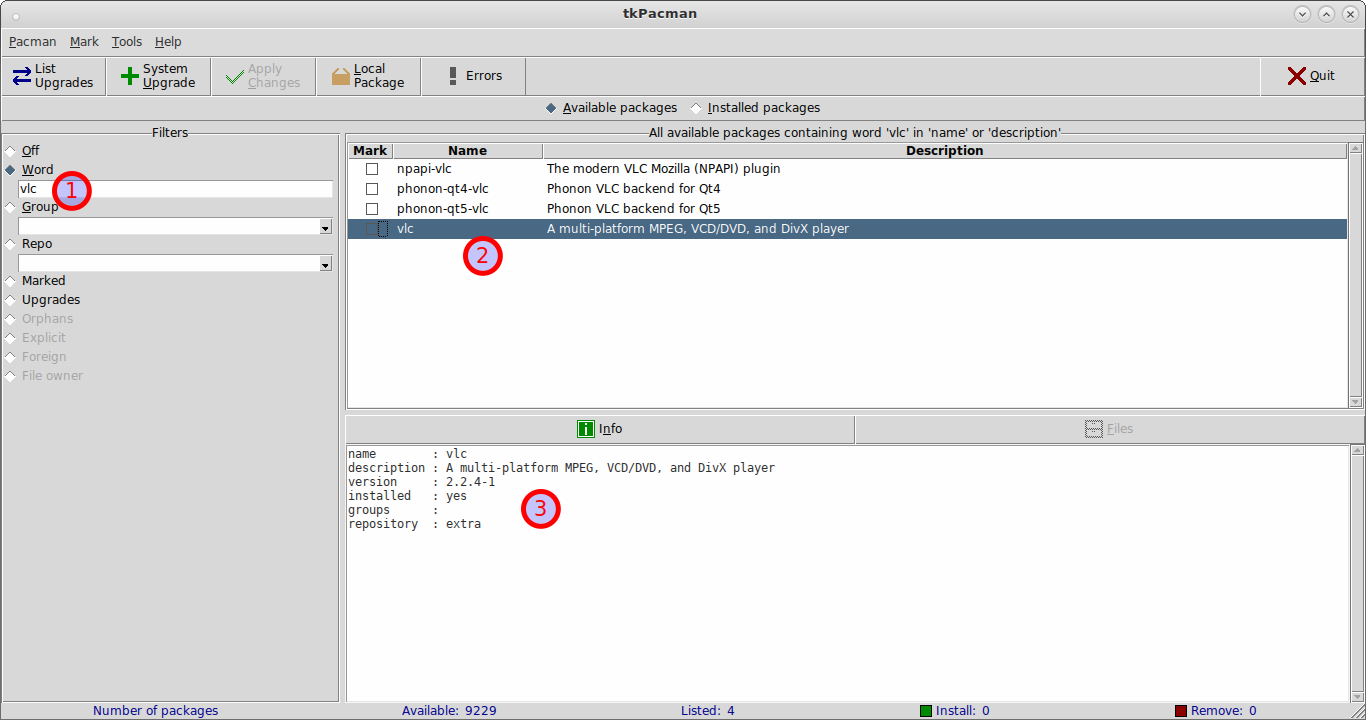
Task: Open the Mark menu
Action: click(84, 42)
